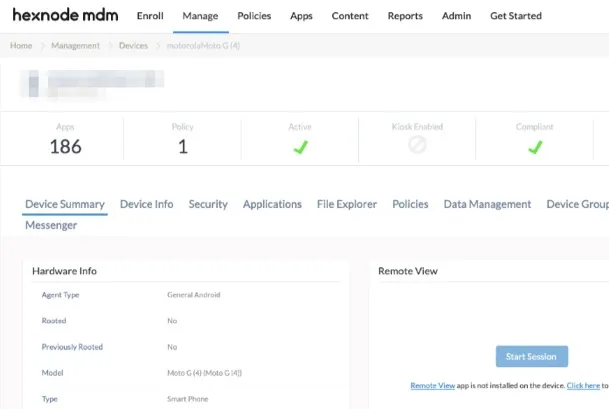Click the Smart Phone type value

point(188,399)
